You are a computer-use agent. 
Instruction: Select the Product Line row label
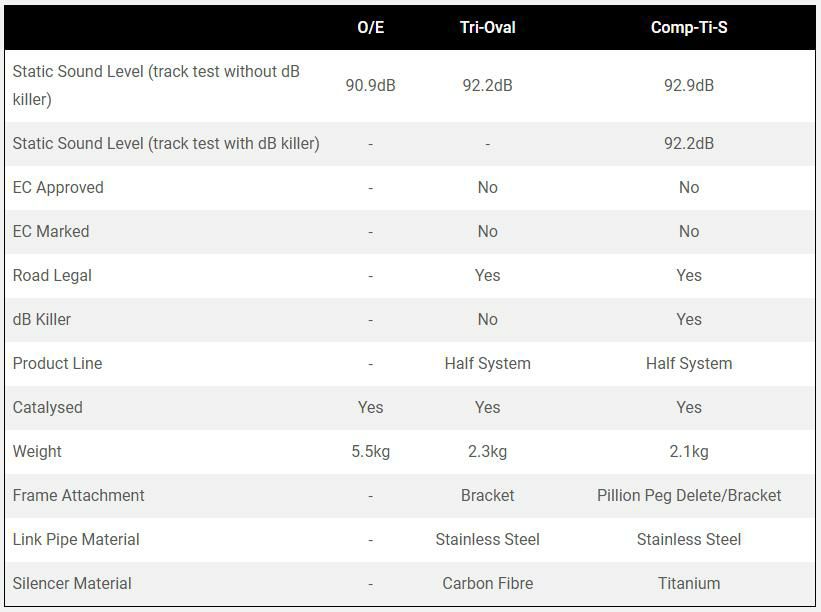pyautogui.click(x=57, y=364)
